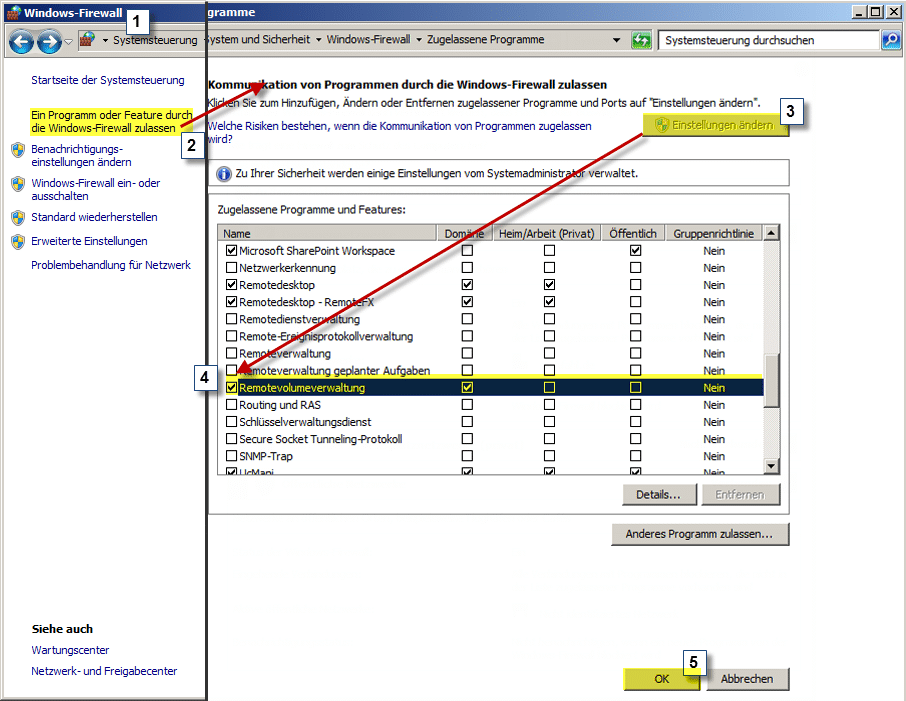Viewport: 906px width, 701px height.
Task: Open the address bar history dropdown
Action: [x=617, y=40]
